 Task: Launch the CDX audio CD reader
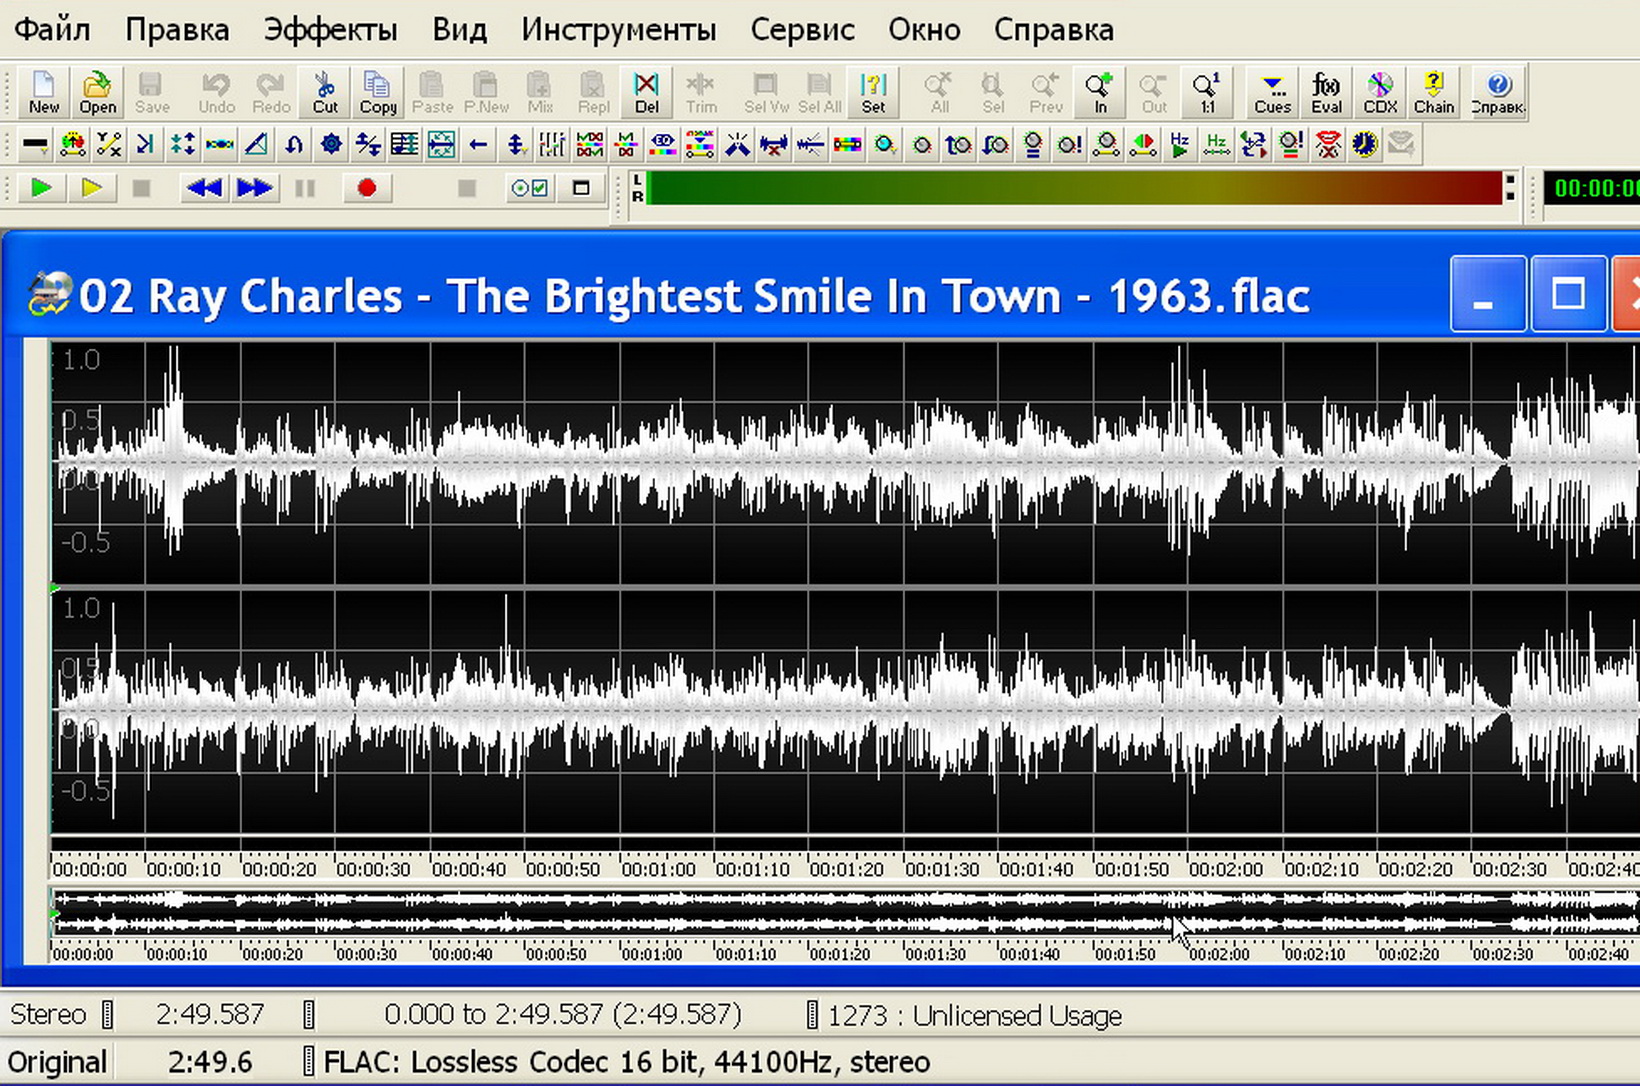pos(1380,93)
